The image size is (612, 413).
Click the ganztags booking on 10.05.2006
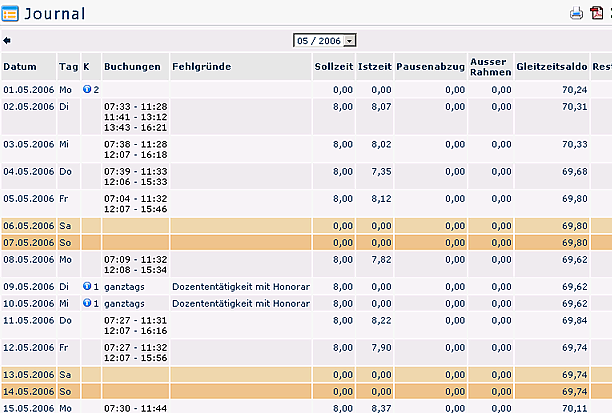(x=124, y=304)
